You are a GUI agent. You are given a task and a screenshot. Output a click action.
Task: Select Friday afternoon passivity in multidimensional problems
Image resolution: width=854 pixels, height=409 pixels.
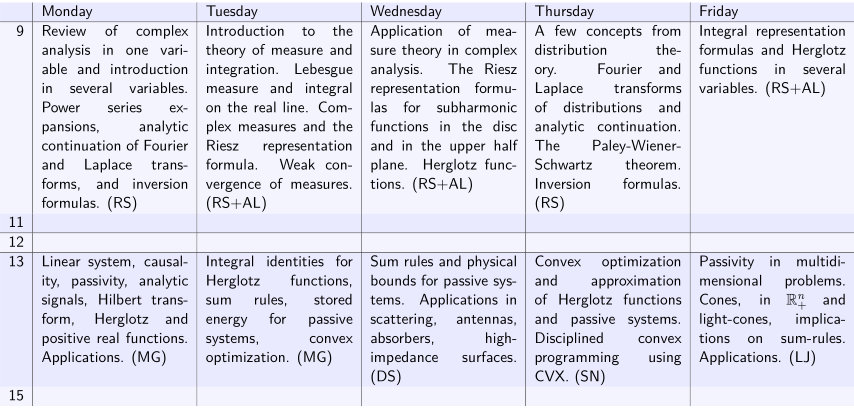click(x=772, y=319)
